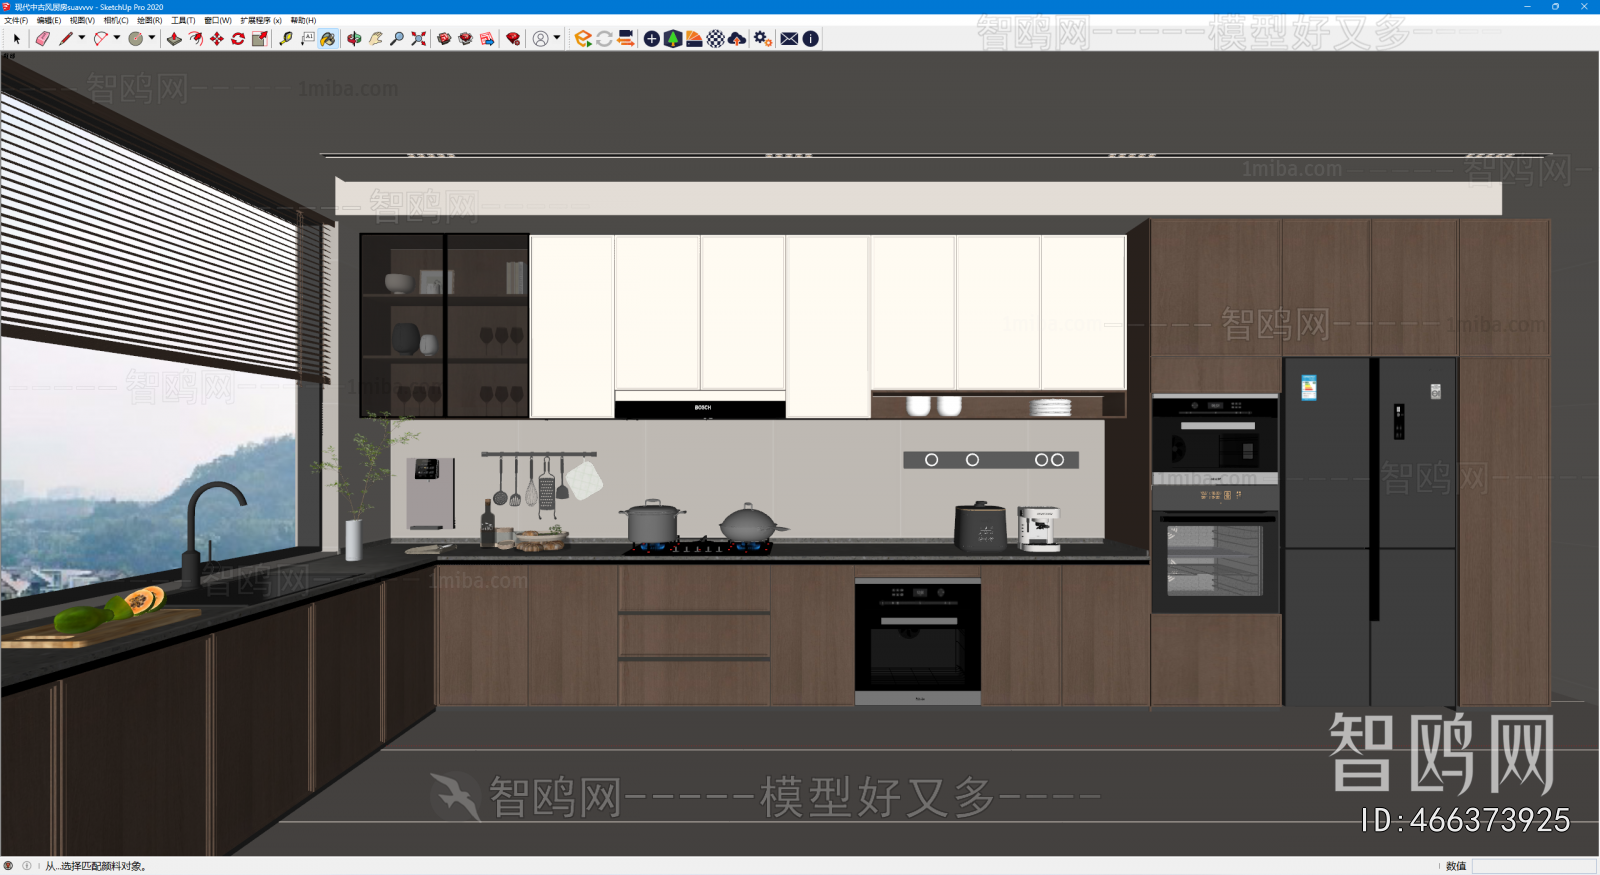Open the Line tool dropdown arrow
The height and width of the screenshot is (875, 1600).
pos(82,38)
